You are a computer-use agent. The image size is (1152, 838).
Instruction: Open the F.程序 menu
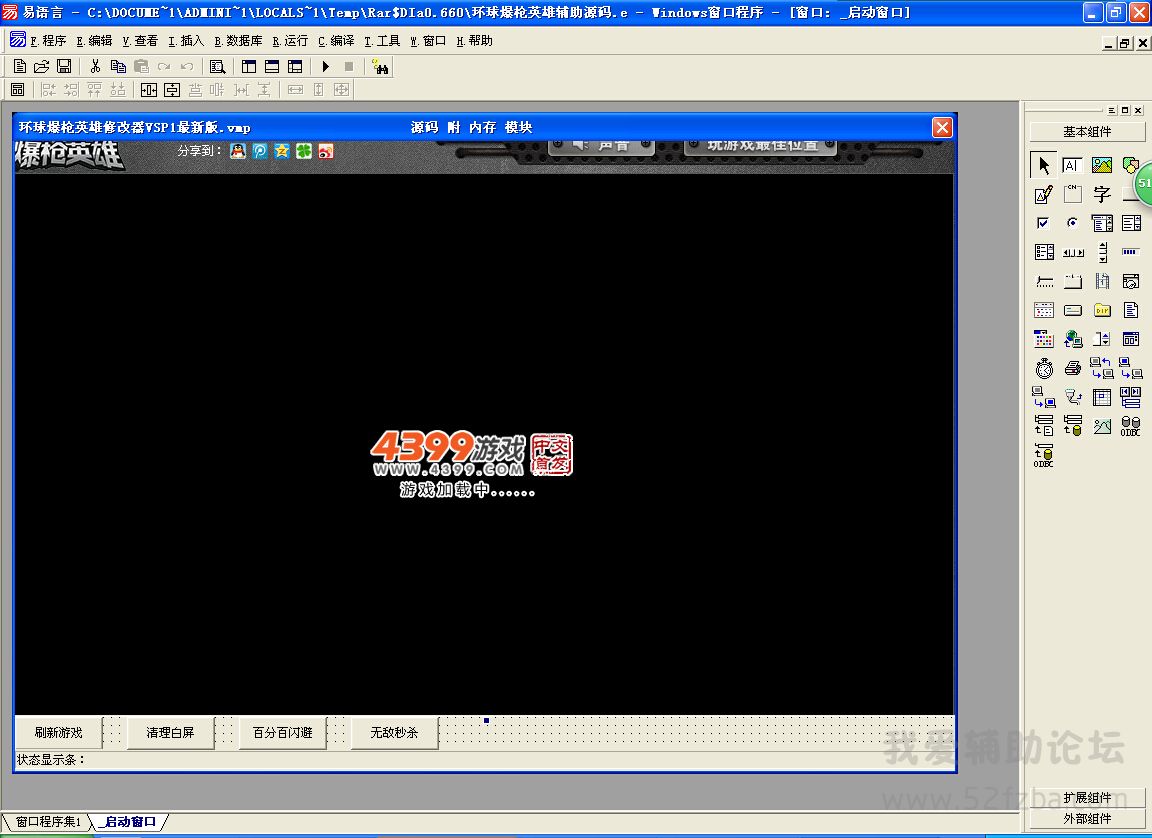48,41
